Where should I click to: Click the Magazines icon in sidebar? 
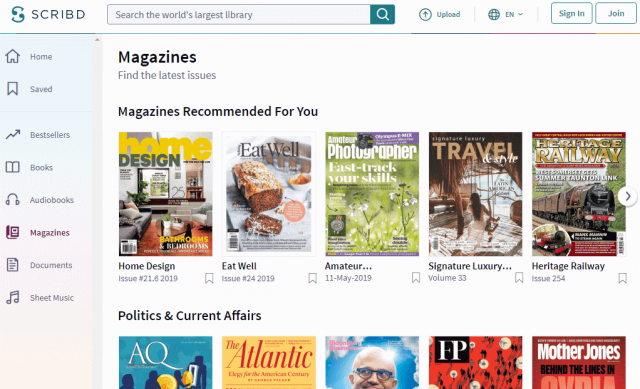(x=13, y=232)
